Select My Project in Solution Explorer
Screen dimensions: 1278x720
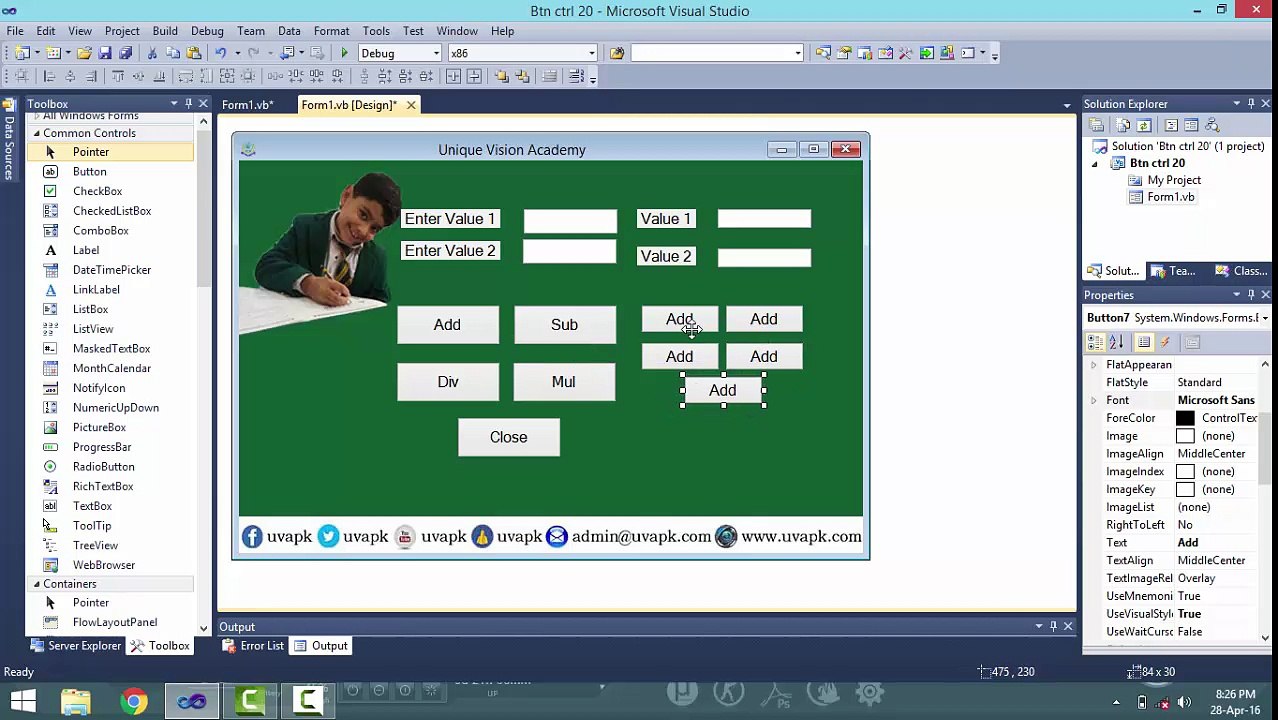1174,180
